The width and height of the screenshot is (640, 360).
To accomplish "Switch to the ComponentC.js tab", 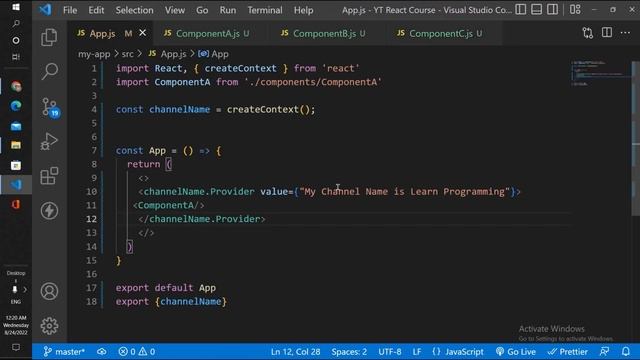I will [x=442, y=33].
